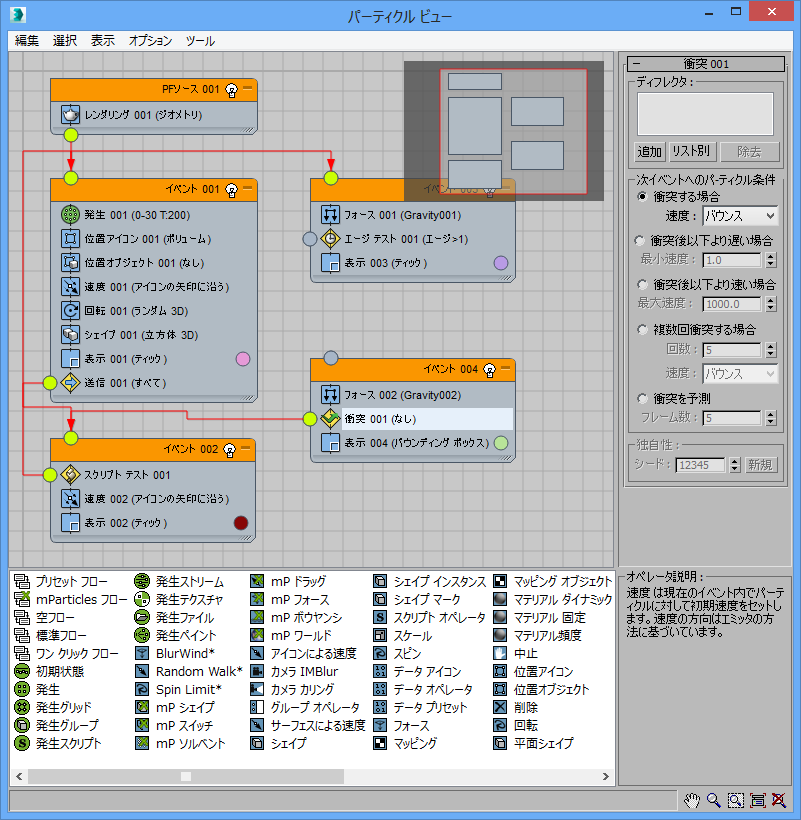Click 表示 004 green color swatch

501,443
